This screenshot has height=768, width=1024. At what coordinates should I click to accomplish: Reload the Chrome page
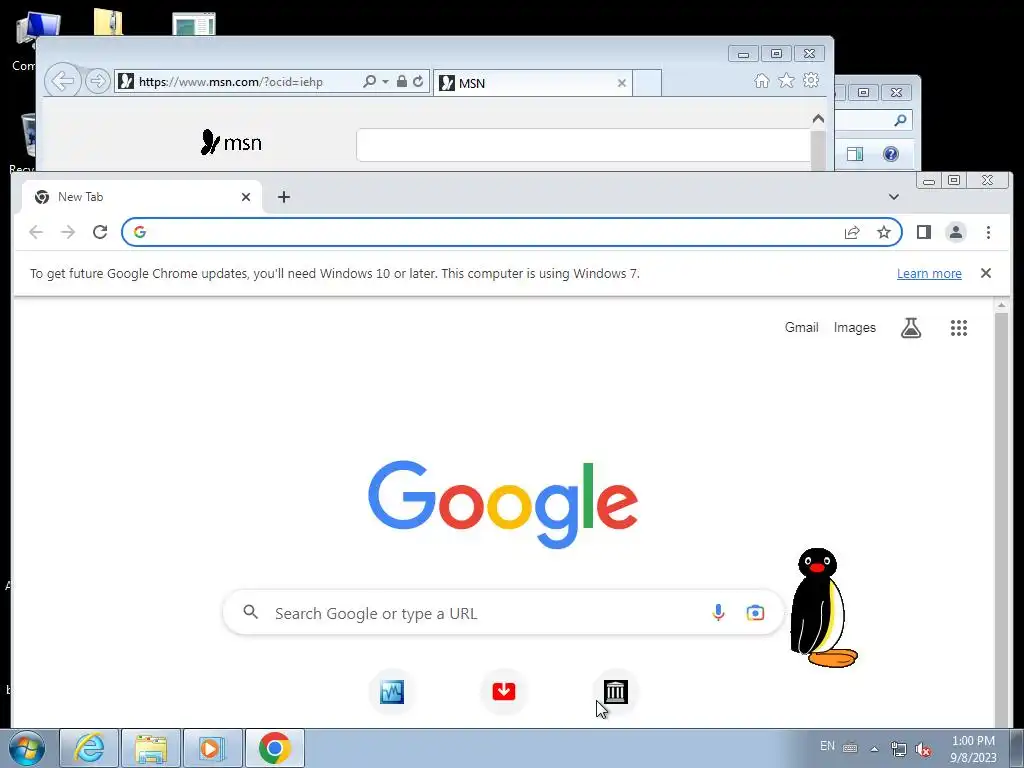100,232
